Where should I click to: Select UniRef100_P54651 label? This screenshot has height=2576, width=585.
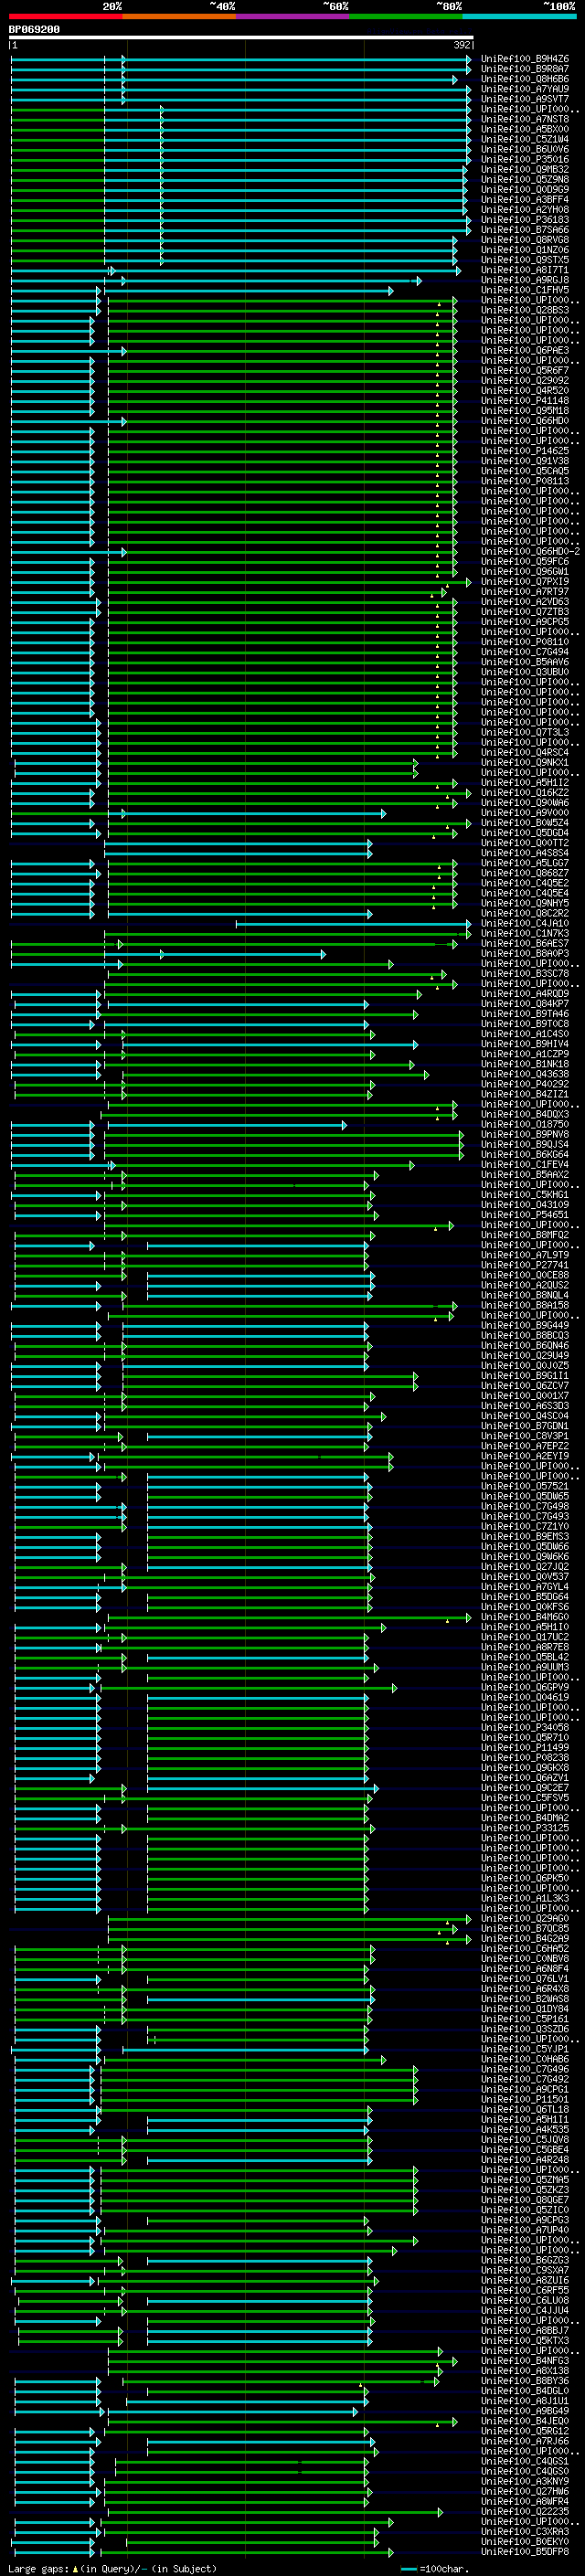[524, 1215]
